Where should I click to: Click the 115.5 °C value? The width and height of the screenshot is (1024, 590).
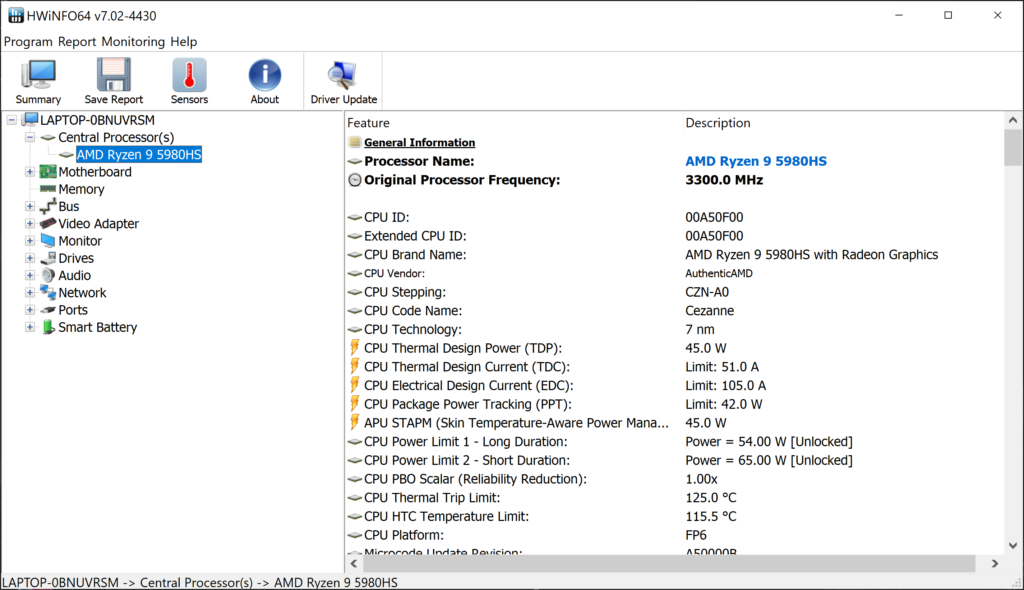tap(711, 516)
